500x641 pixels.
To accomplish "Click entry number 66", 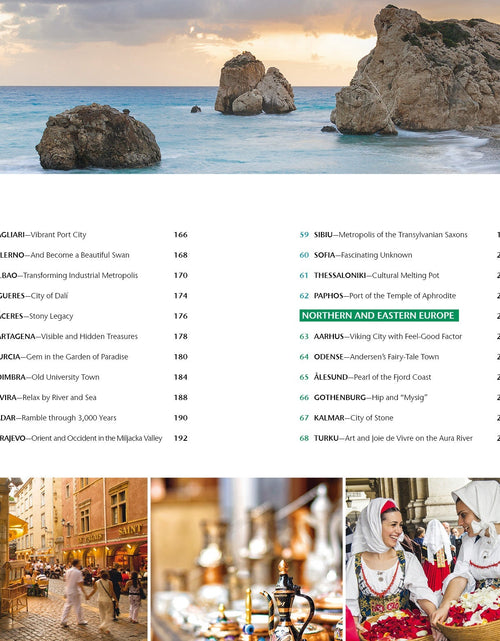I will [304, 397].
